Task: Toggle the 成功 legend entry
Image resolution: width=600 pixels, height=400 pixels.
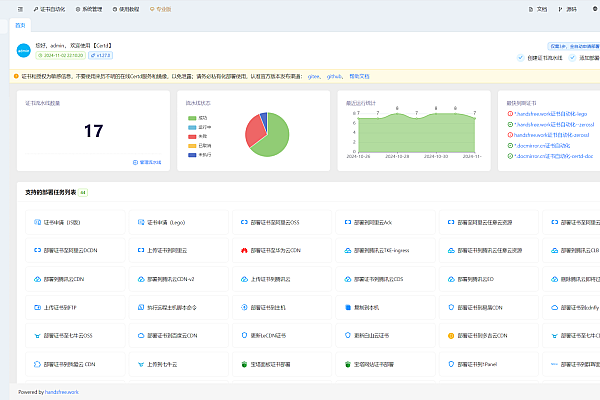Action: point(198,118)
